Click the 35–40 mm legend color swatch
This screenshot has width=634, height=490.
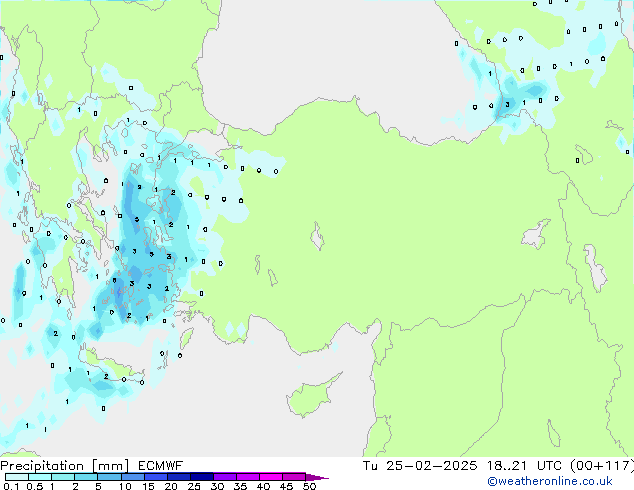tap(247, 477)
